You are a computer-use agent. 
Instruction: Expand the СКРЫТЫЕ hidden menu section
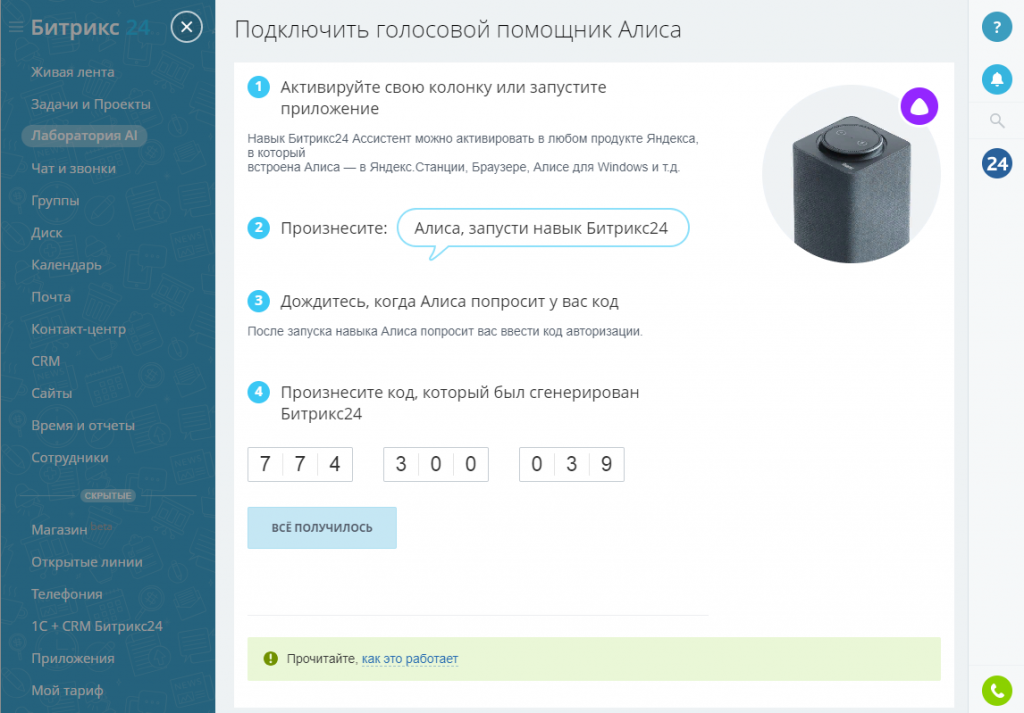coord(108,495)
